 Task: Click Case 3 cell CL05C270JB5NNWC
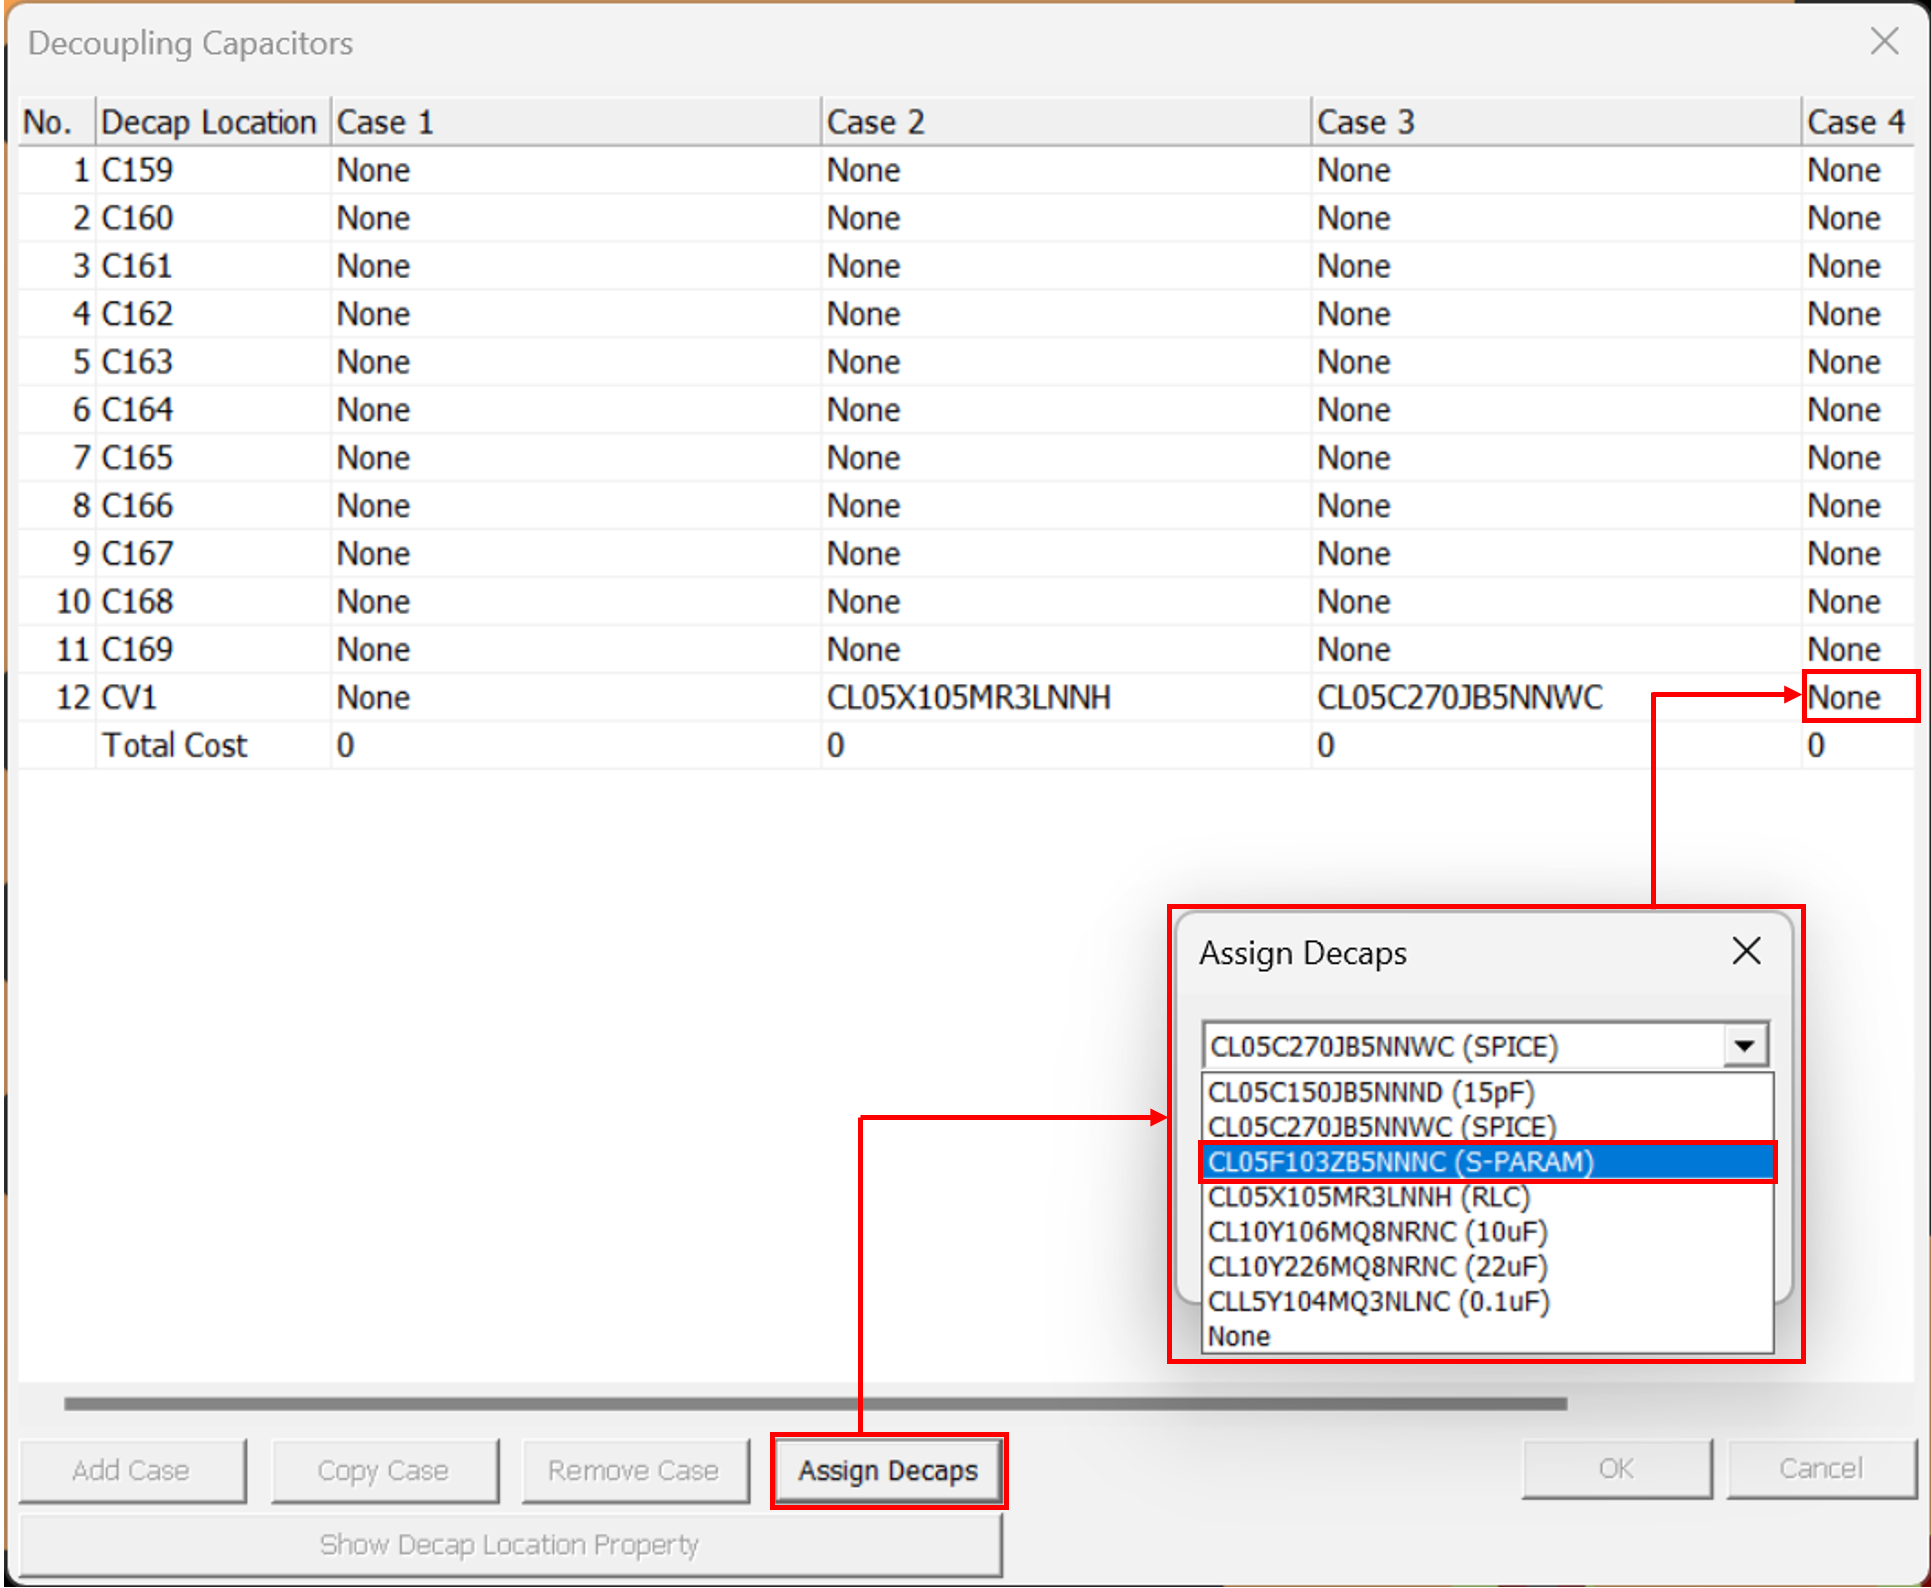pyautogui.click(x=1459, y=697)
